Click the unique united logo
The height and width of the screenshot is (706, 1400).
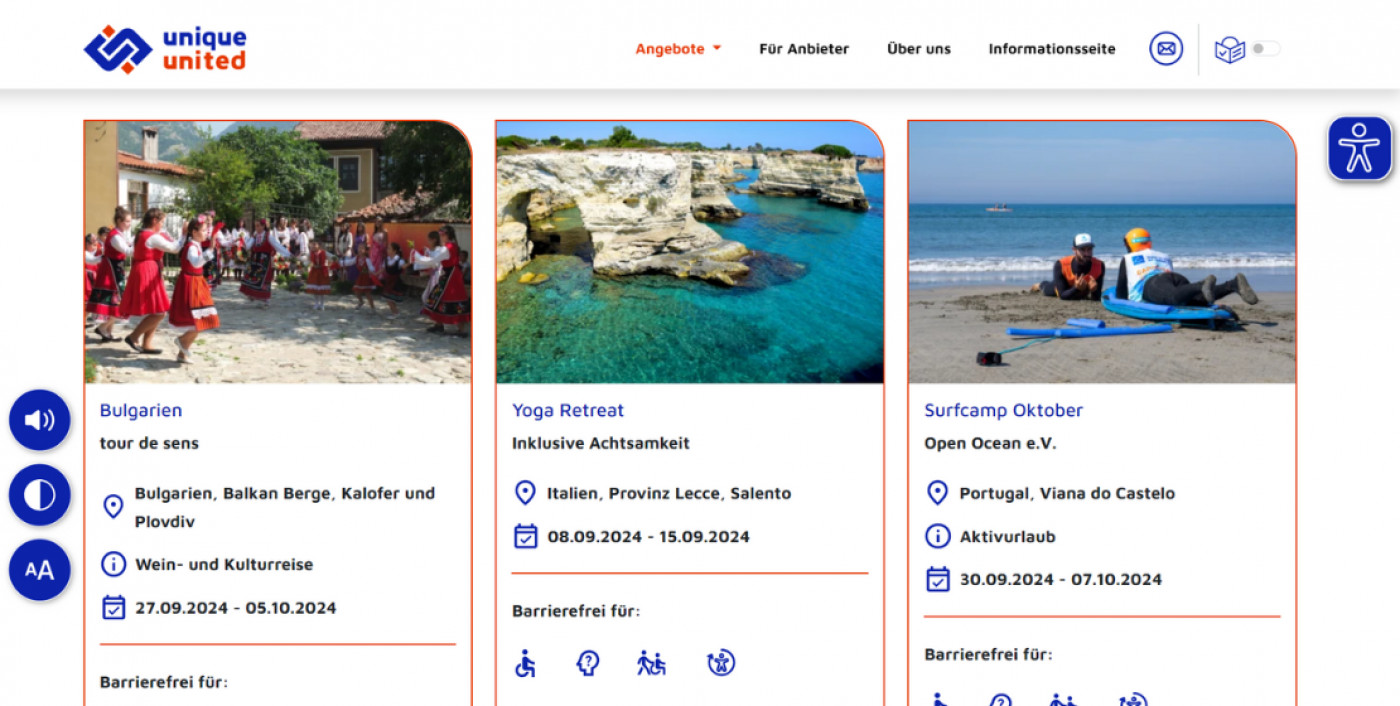[x=165, y=49]
